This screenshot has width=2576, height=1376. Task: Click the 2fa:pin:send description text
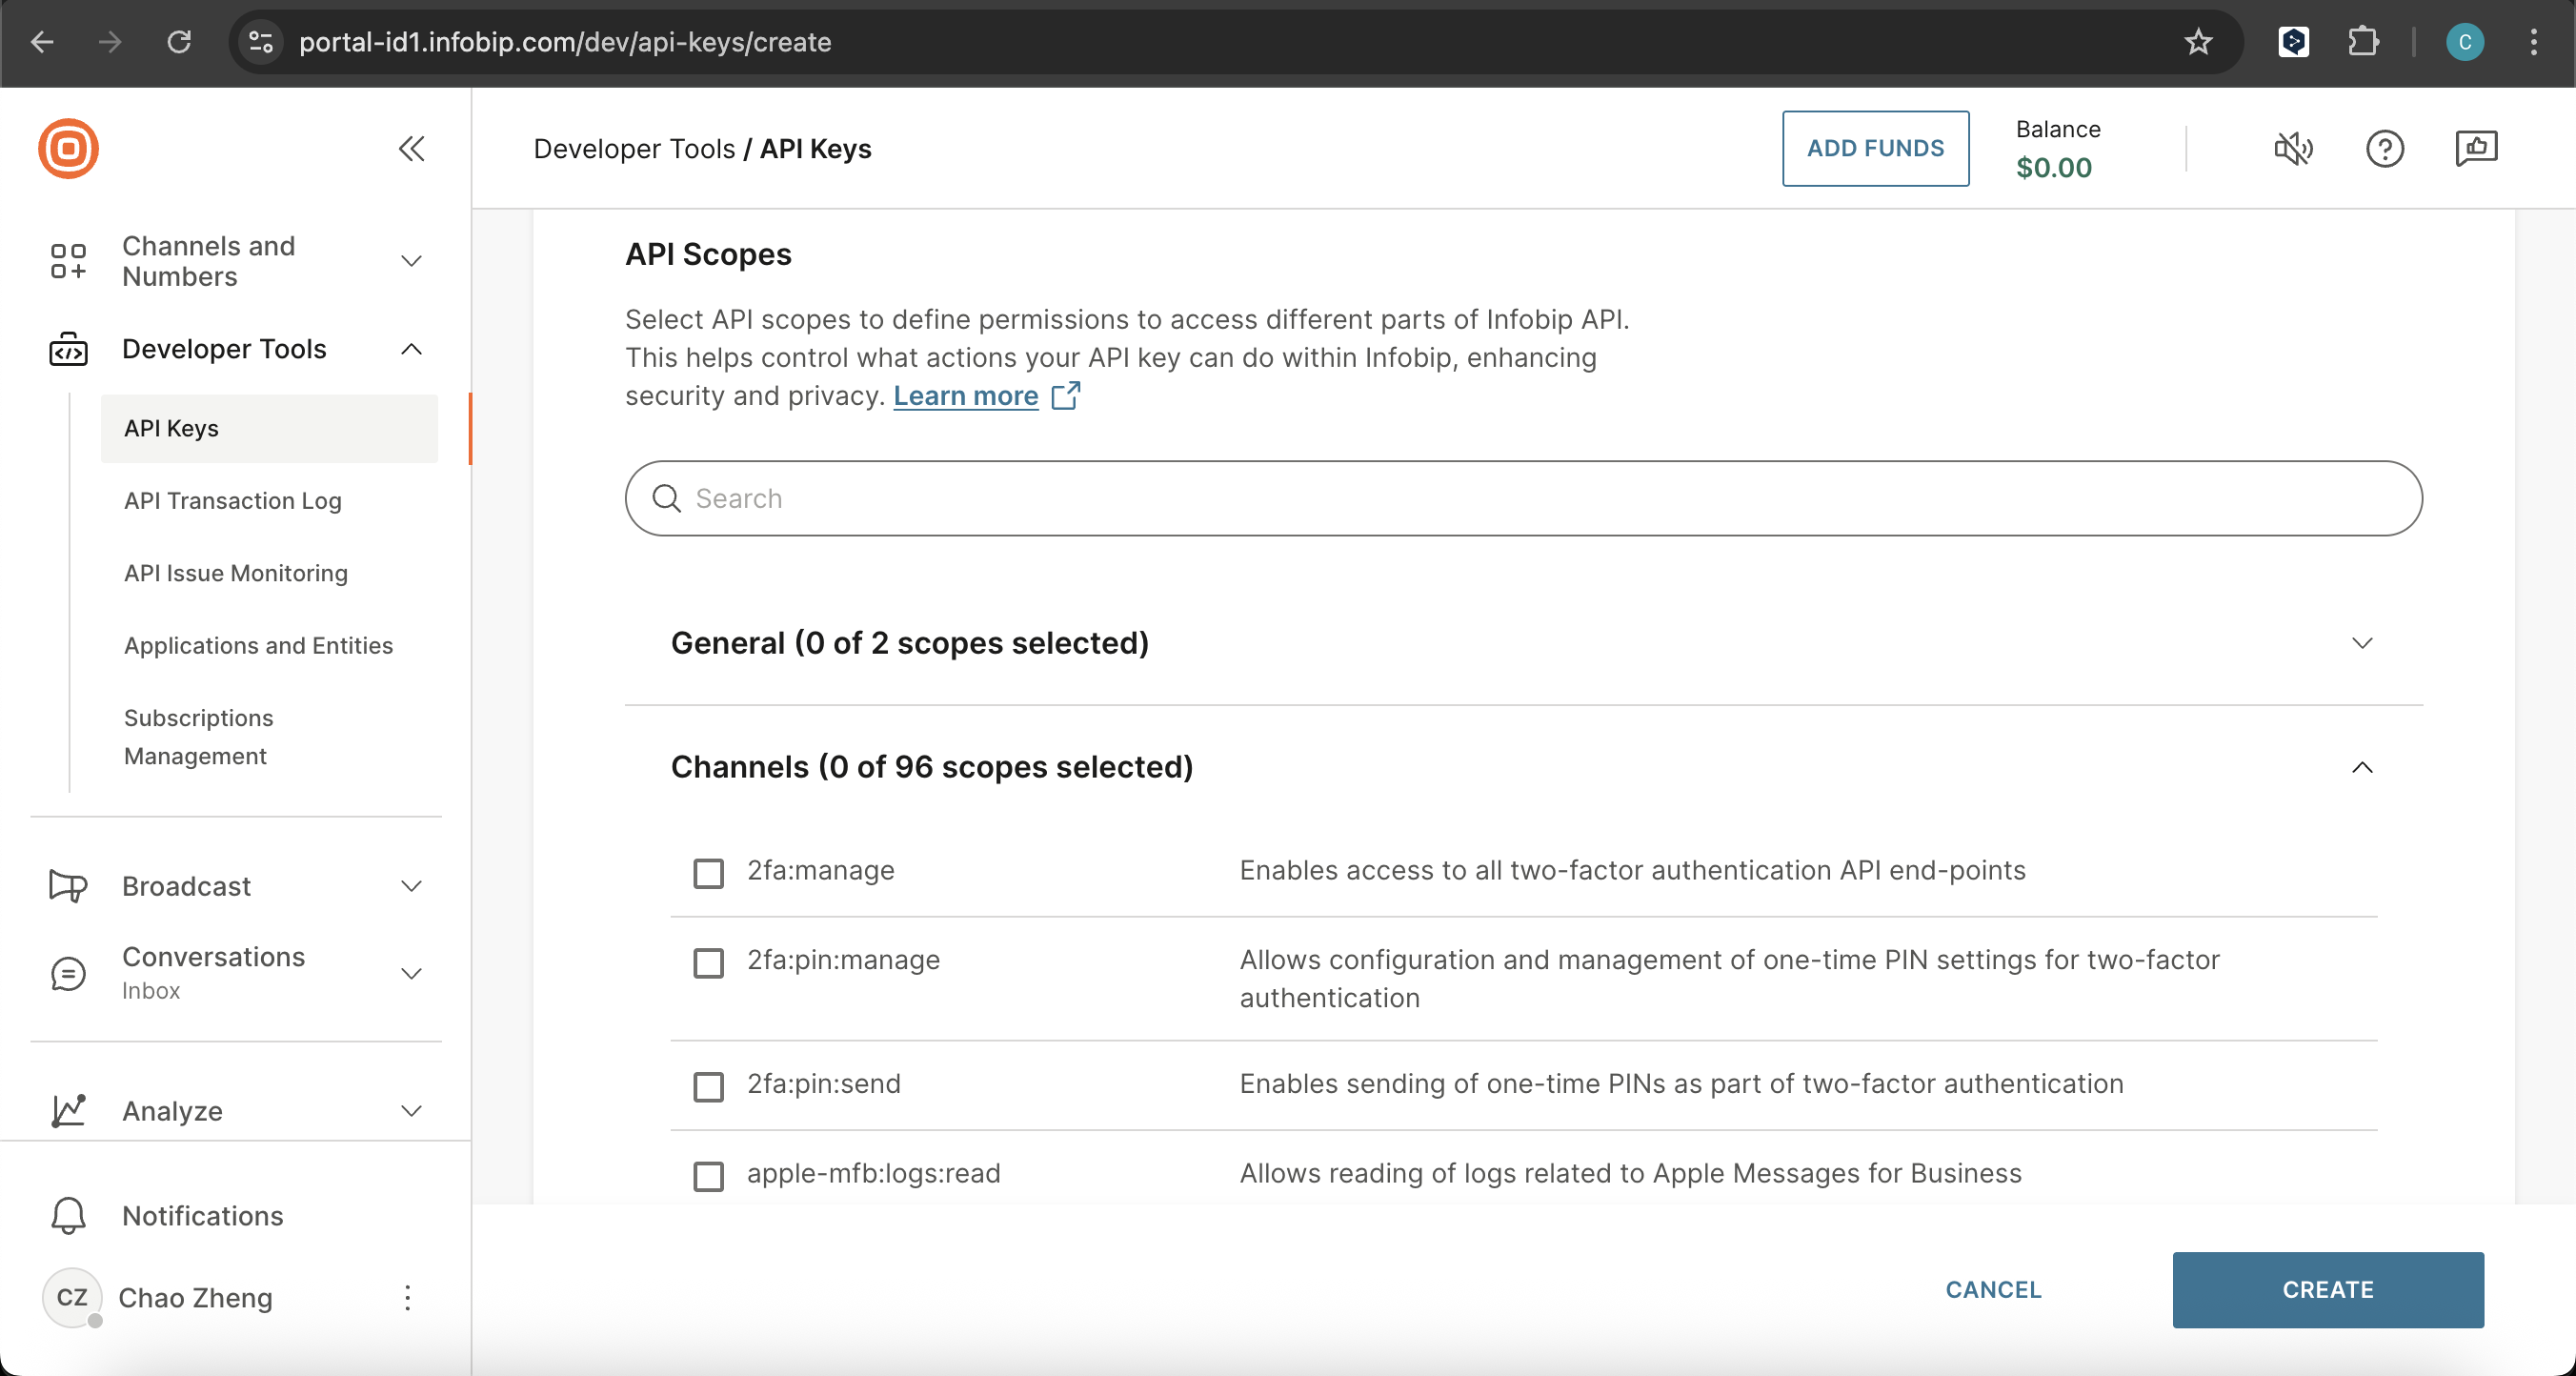pyautogui.click(x=1681, y=1083)
